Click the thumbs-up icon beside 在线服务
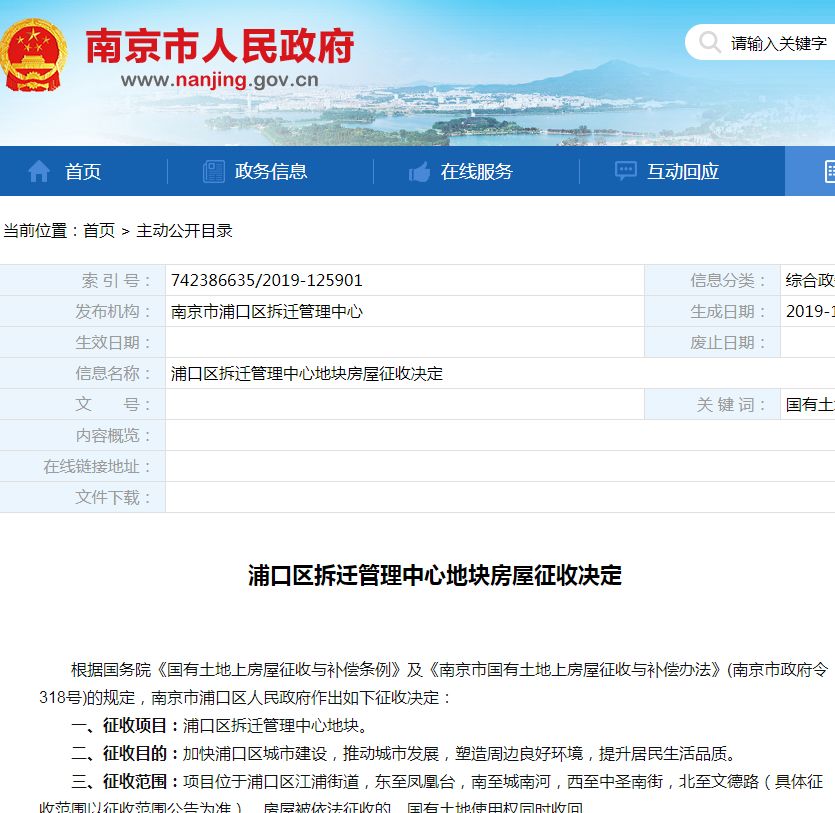The height and width of the screenshot is (813, 835). [418, 171]
